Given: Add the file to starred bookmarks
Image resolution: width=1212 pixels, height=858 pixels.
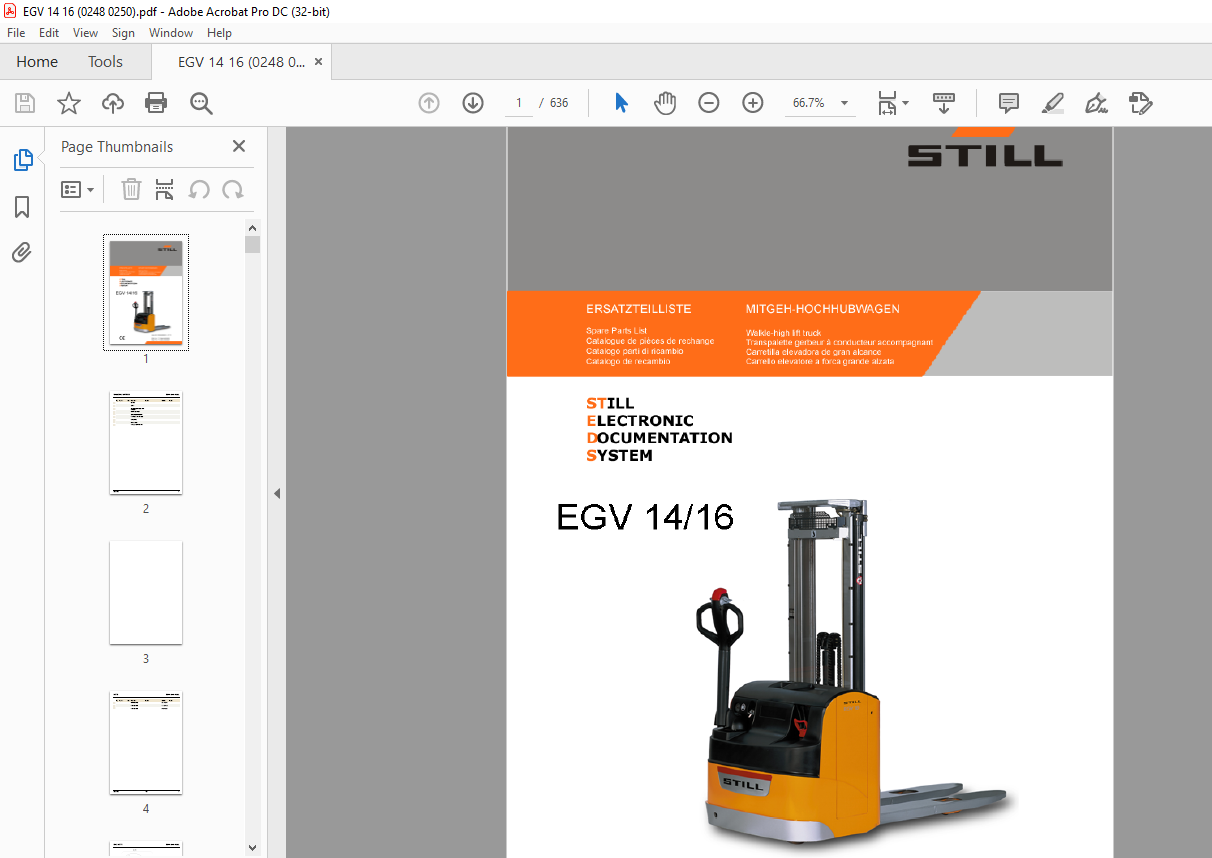Looking at the screenshot, I should 69,103.
